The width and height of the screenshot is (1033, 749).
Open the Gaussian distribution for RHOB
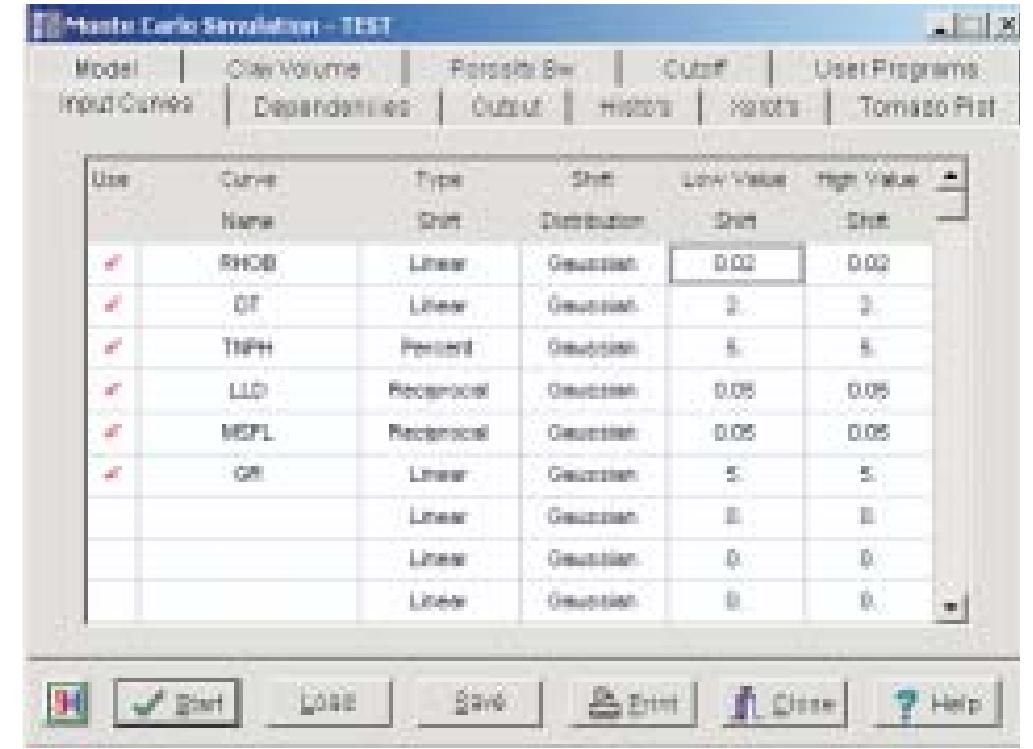pyautogui.click(x=593, y=264)
